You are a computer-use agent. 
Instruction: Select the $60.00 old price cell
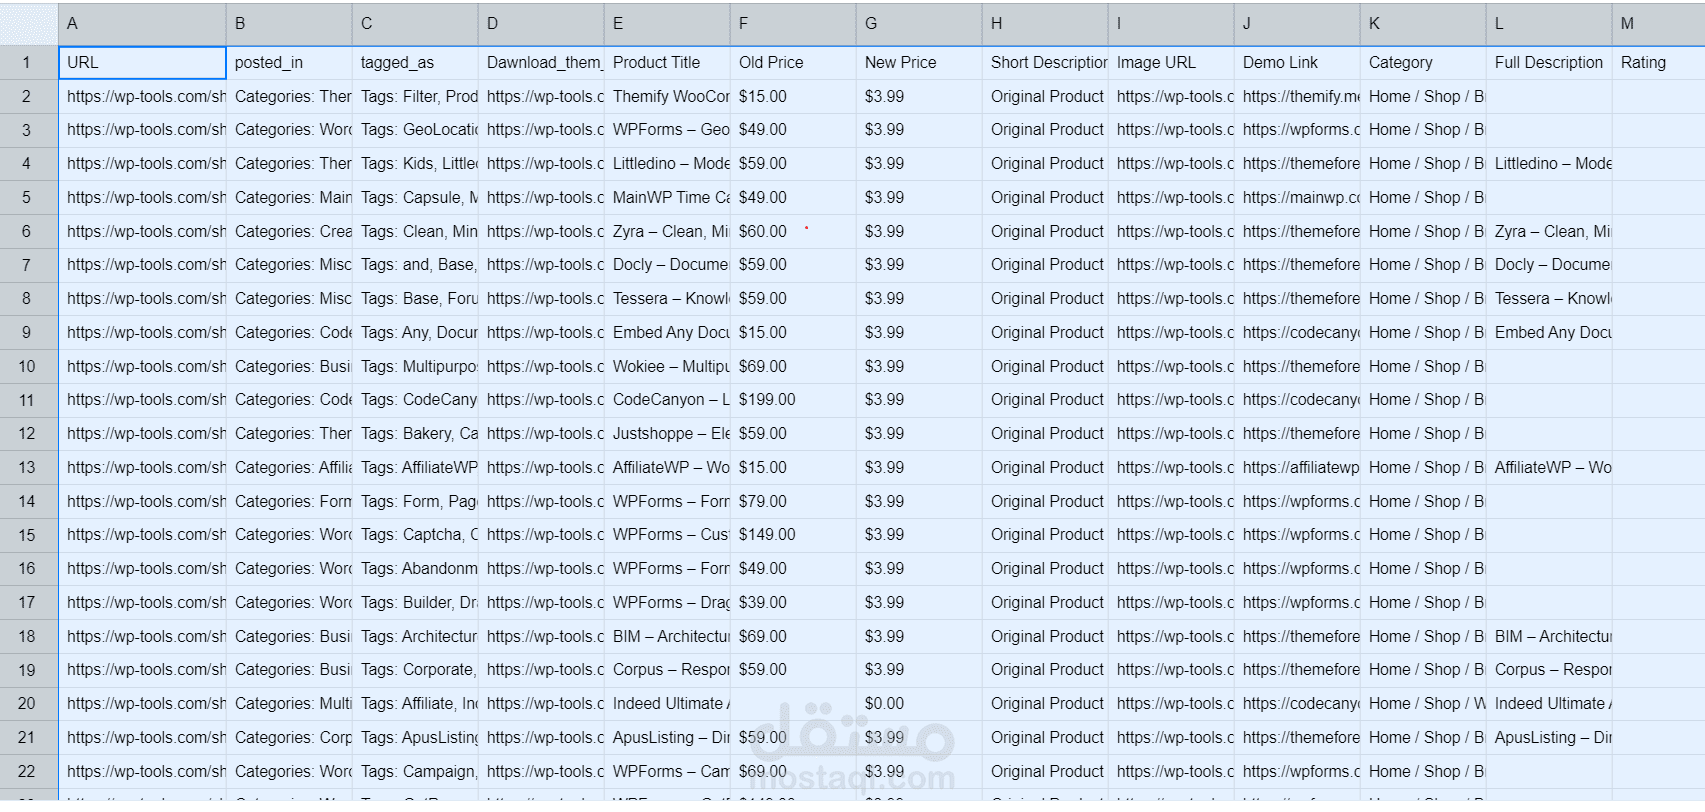tap(793, 231)
